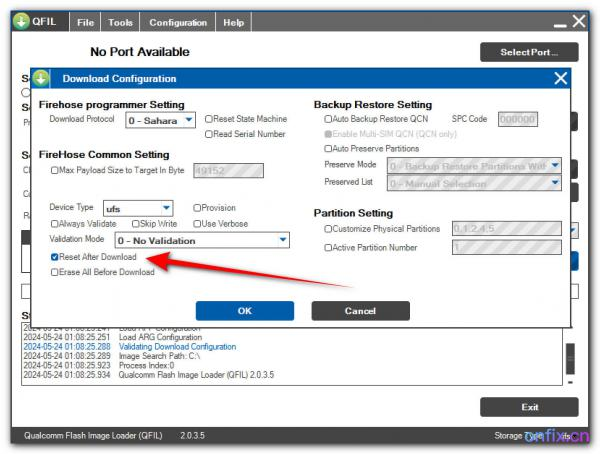The image size is (600, 454).
Task: Check Erase All Before Download
Action: click(55, 272)
